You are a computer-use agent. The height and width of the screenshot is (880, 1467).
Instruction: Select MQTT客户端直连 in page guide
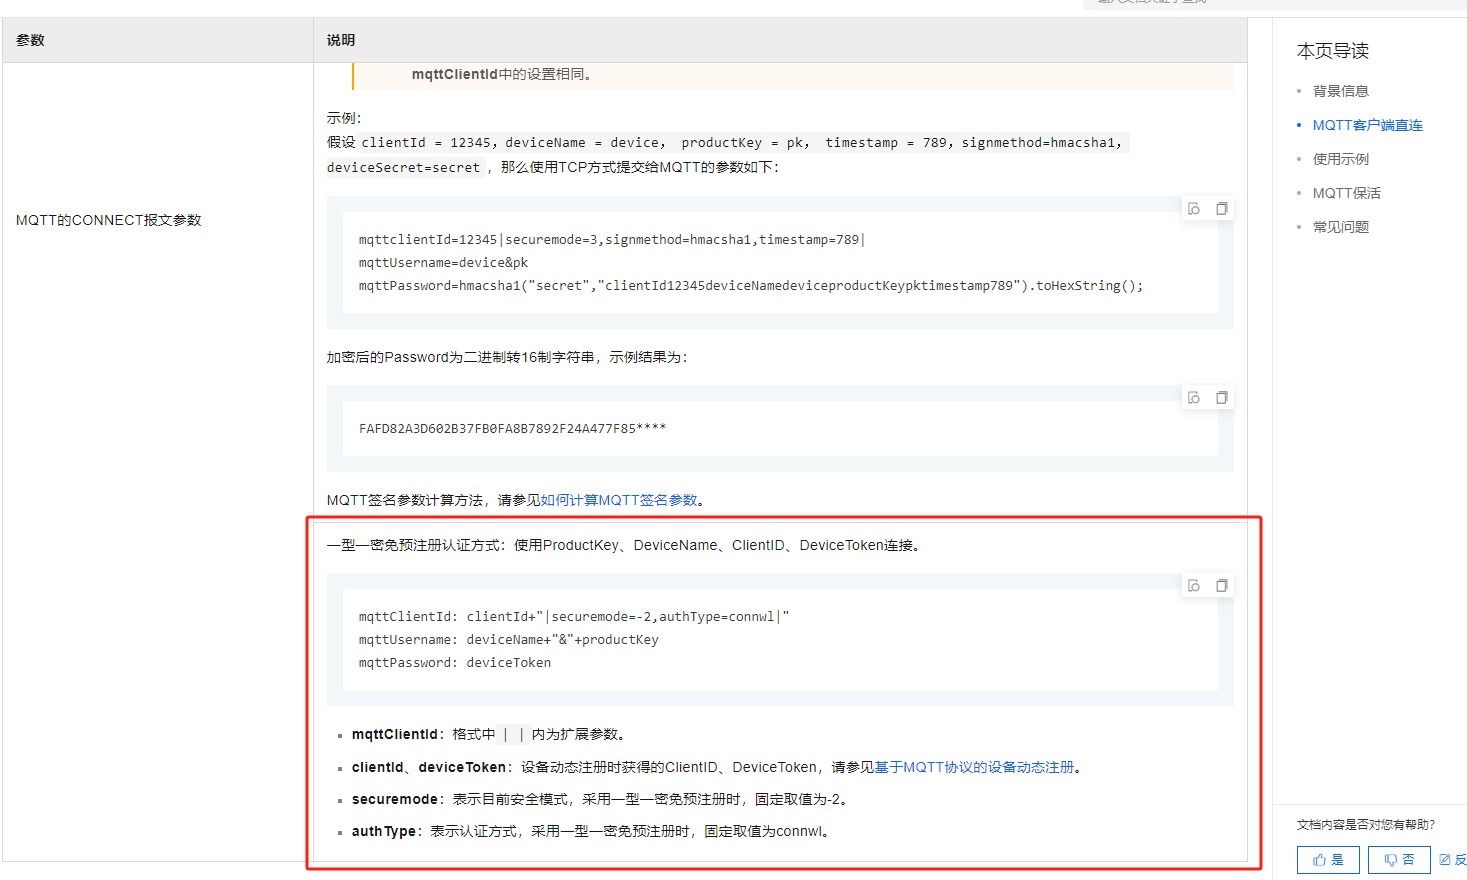tap(1367, 125)
